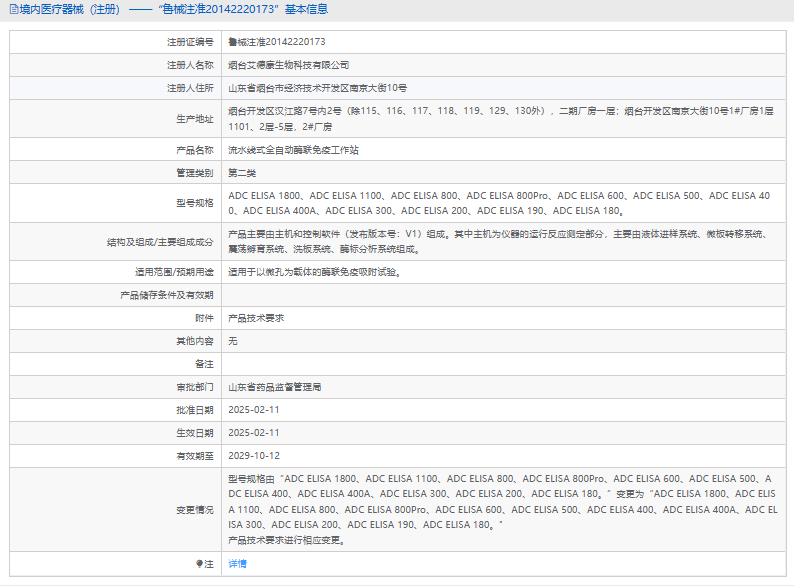Click the 结构及组成/主要组成成分 label
The image size is (794, 586).
pos(160,242)
